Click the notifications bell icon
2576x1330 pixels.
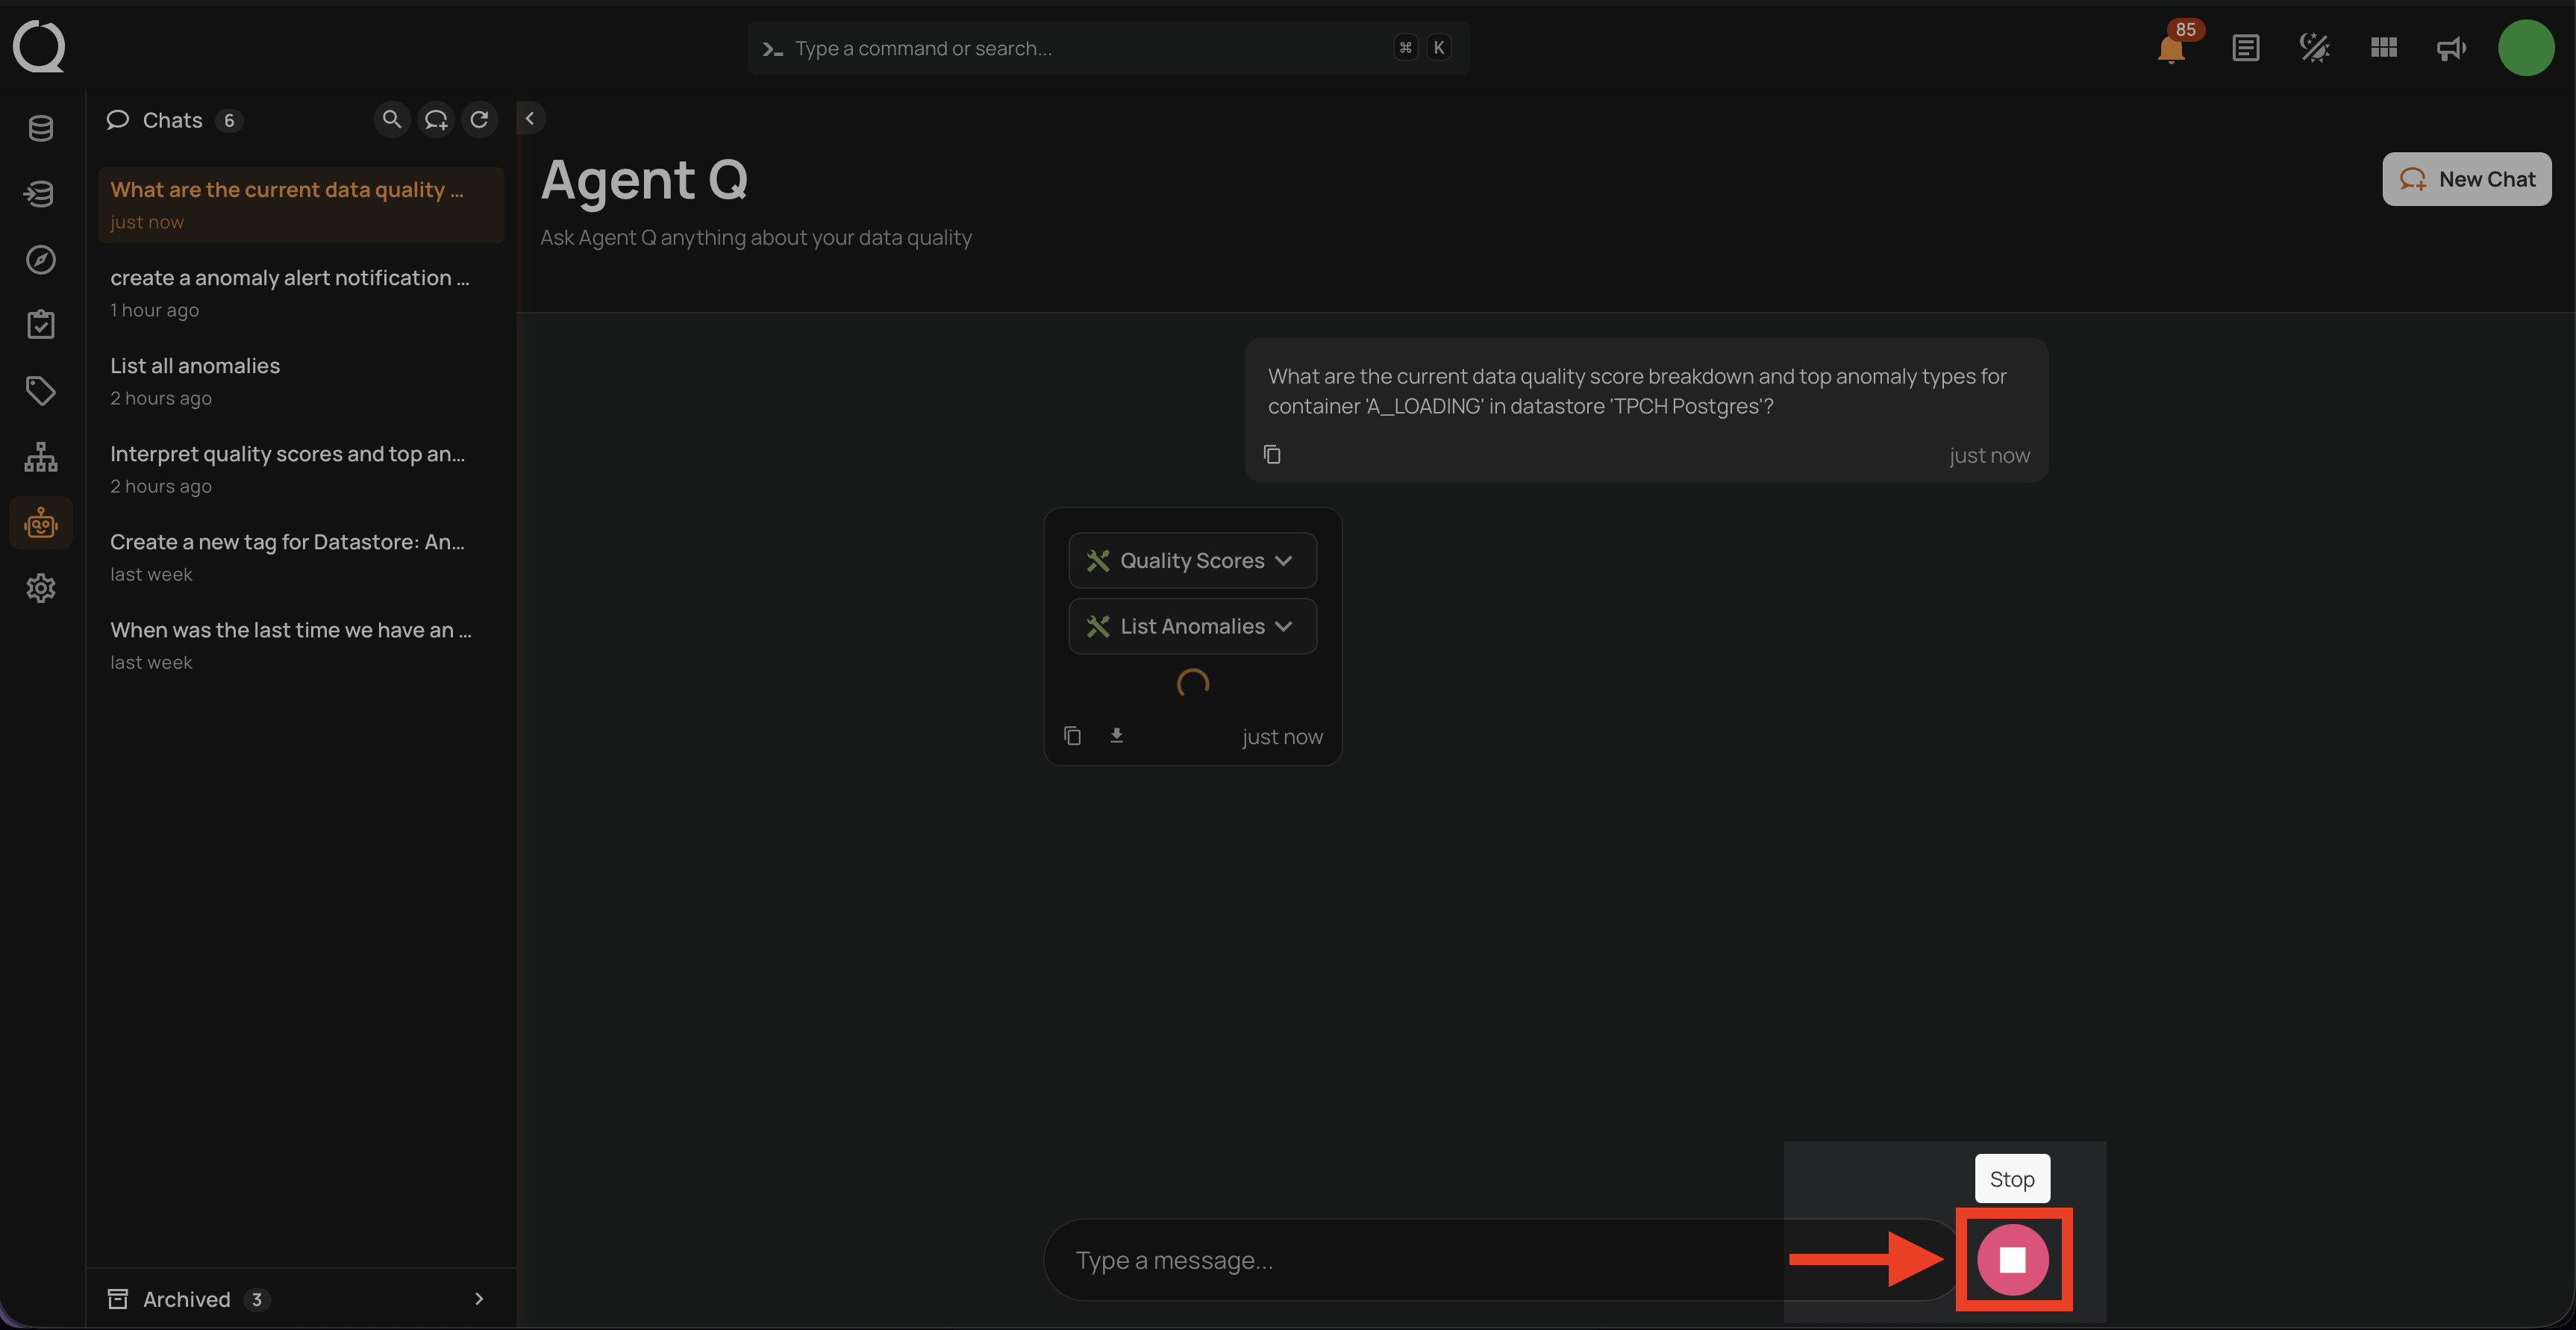(2170, 48)
